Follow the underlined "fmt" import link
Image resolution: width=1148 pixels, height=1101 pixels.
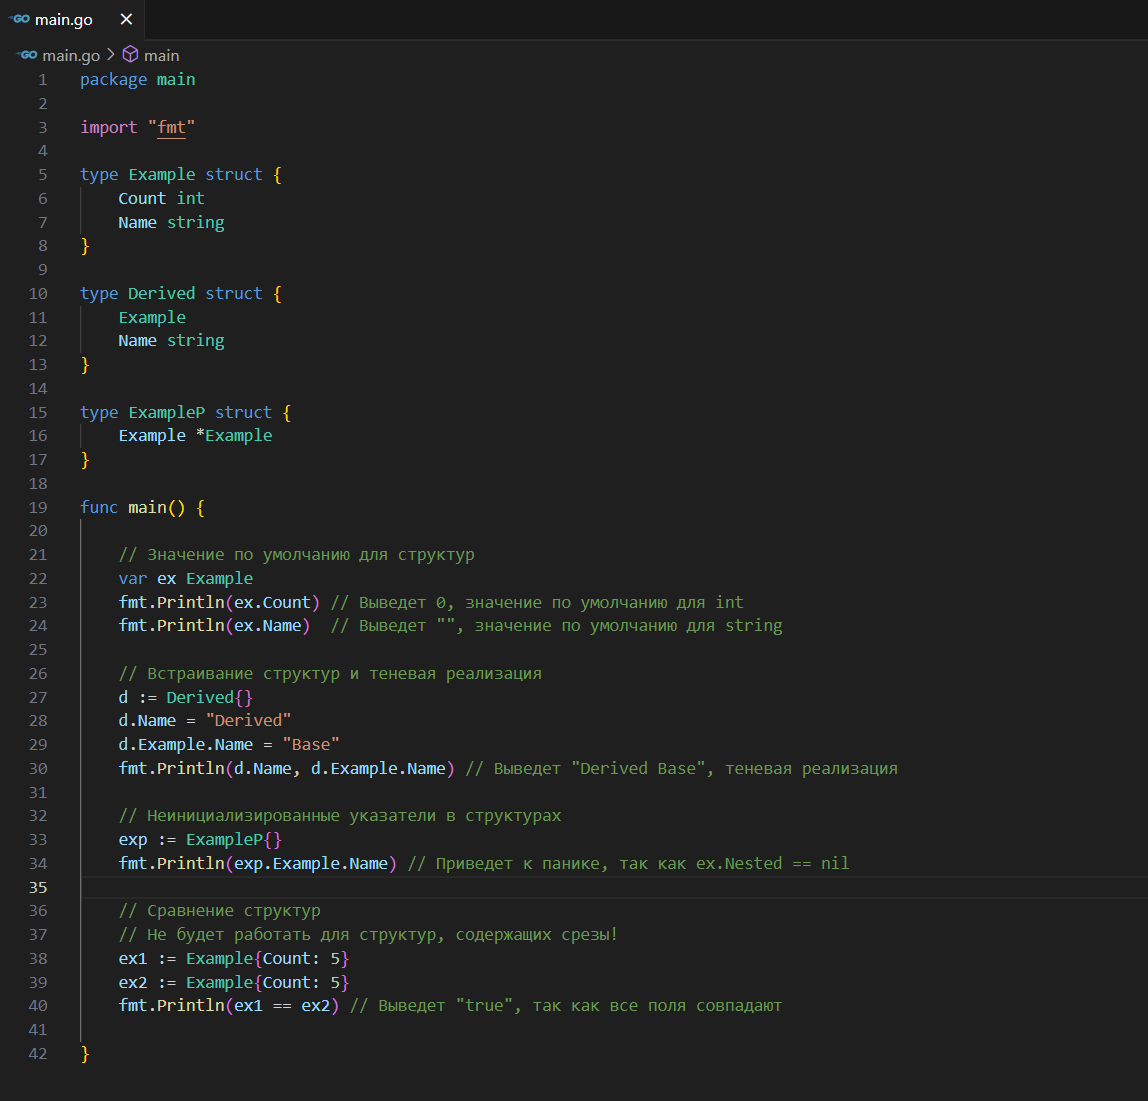pos(171,127)
